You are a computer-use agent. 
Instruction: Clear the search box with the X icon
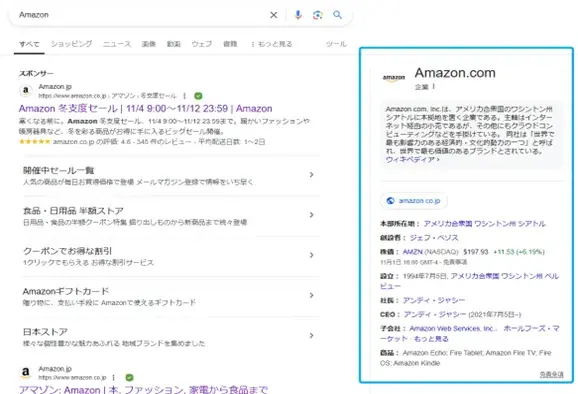click(274, 15)
